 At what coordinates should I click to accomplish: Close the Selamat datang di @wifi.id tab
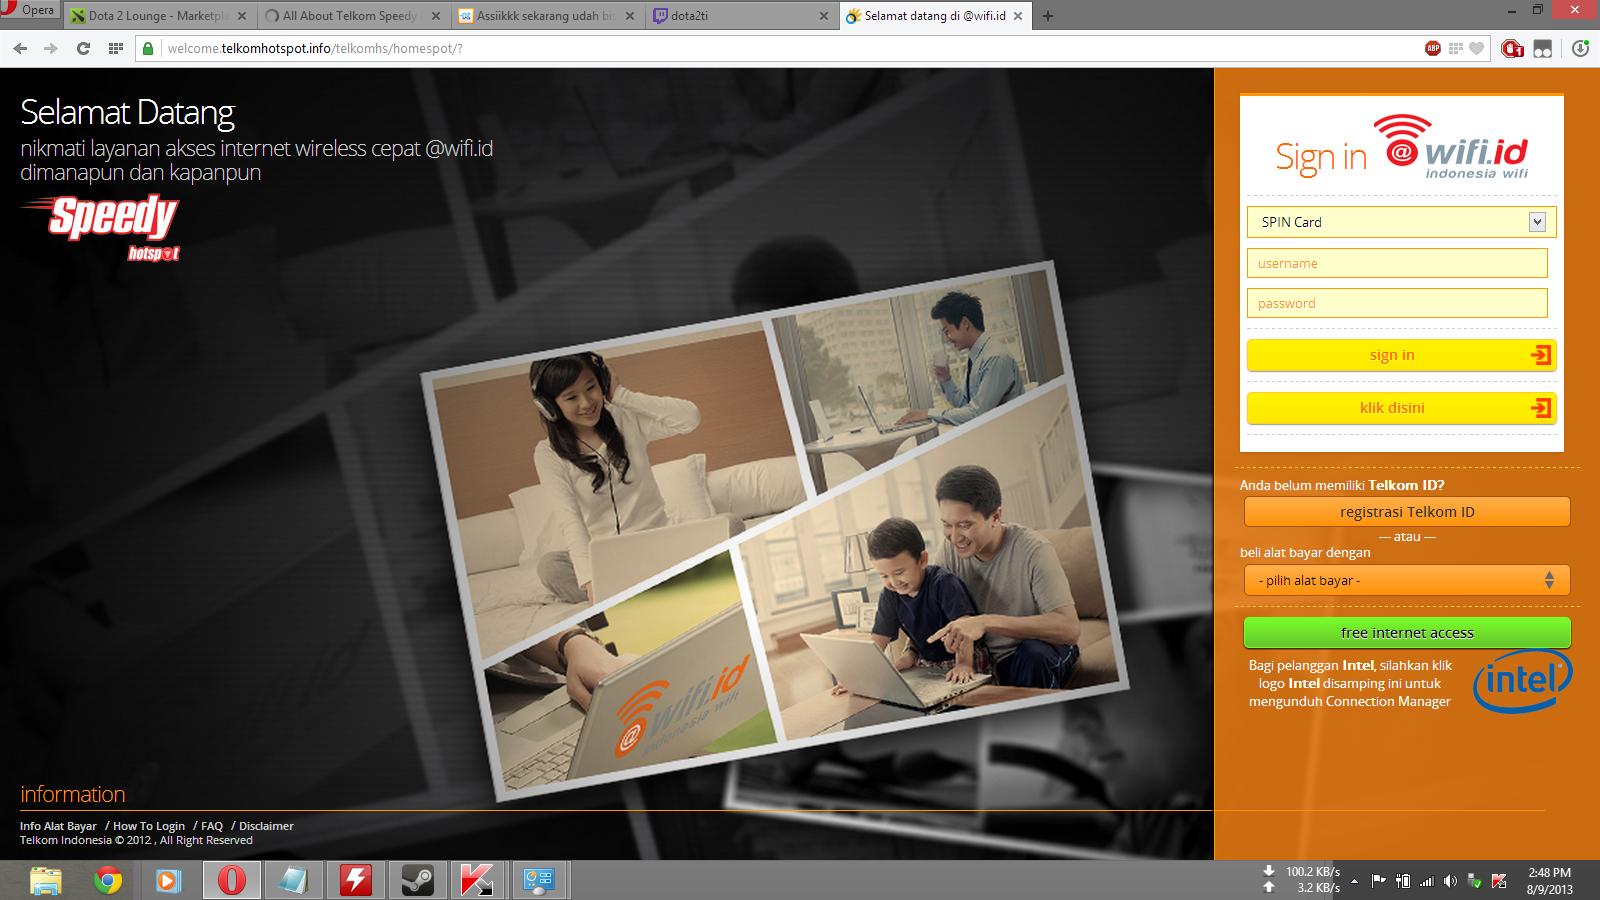pyautogui.click(x=1018, y=16)
